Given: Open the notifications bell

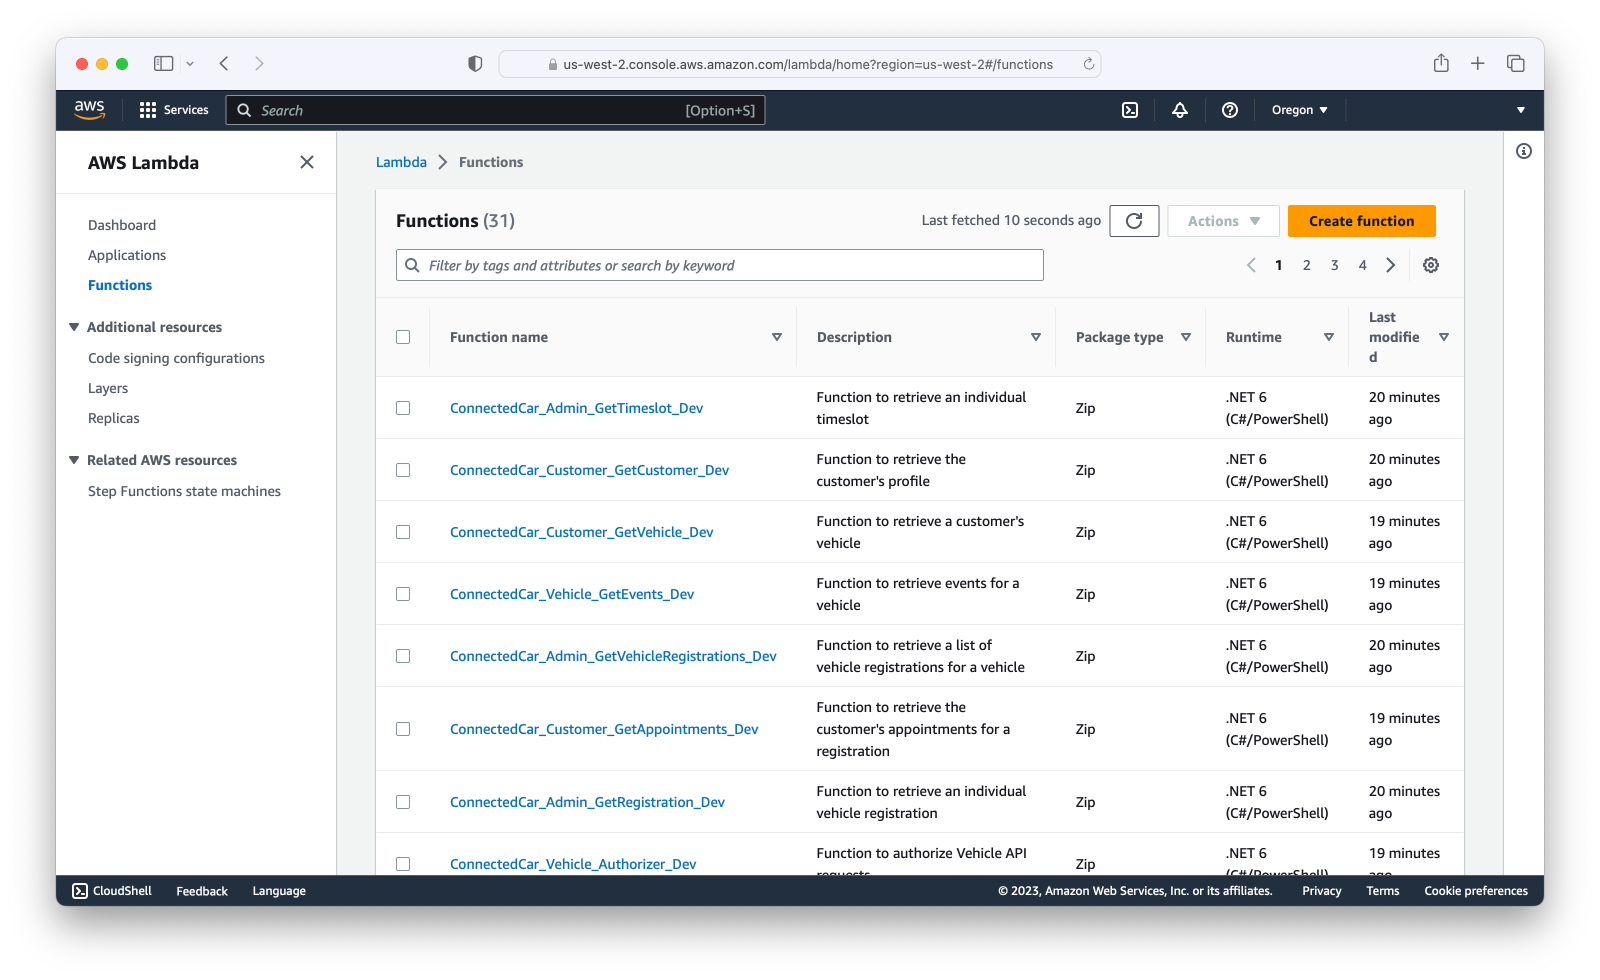Looking at the screenshot, I should point(1180,110).
